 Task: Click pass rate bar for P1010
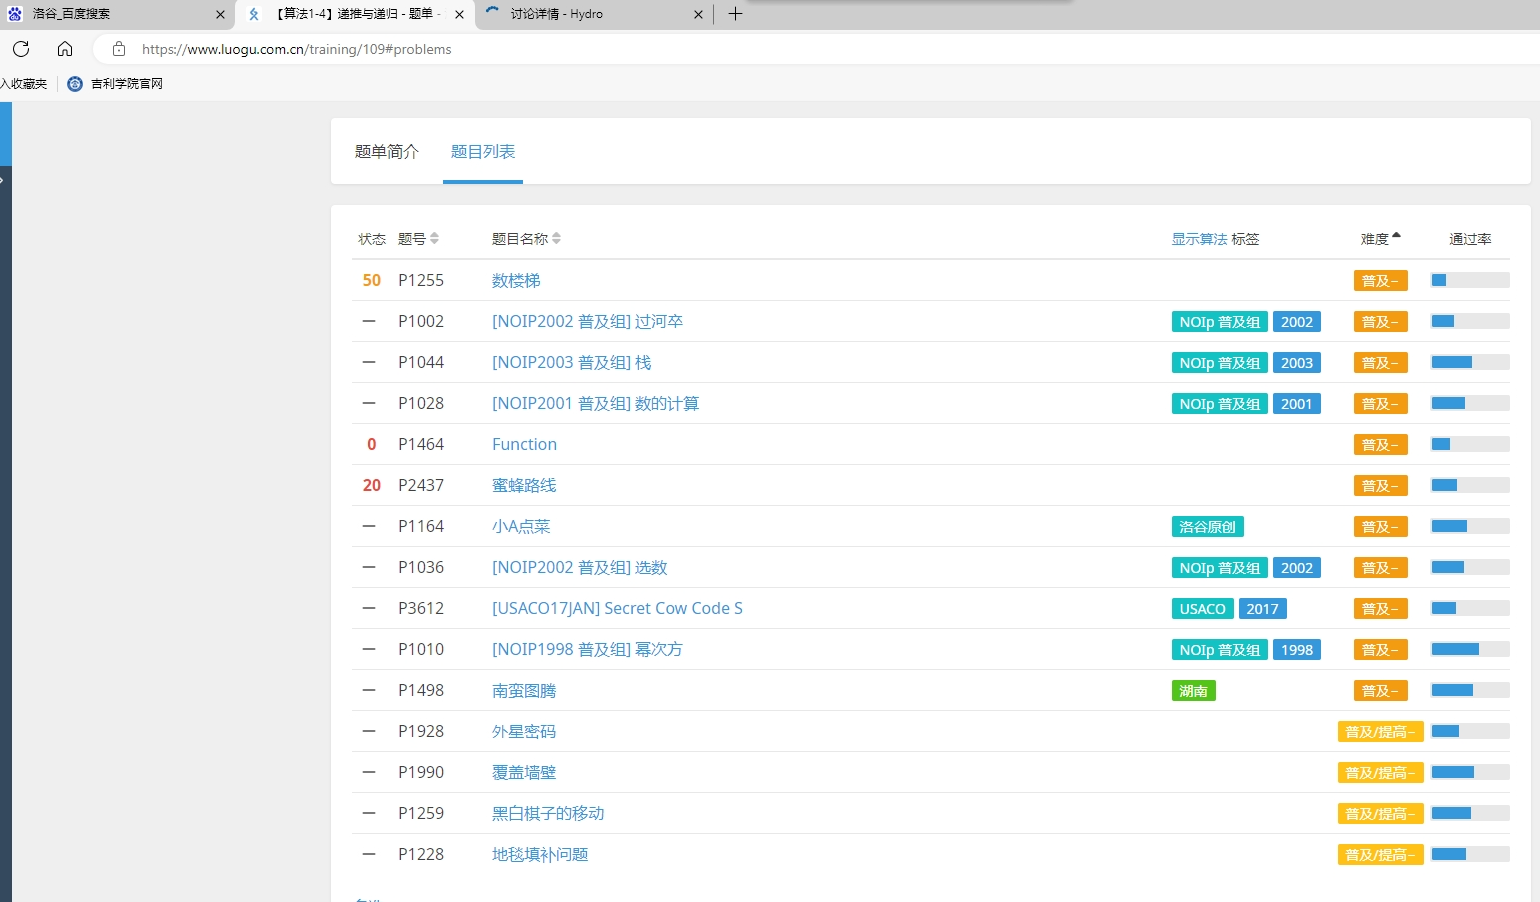pyautogui.click(x=1469, y=650)
